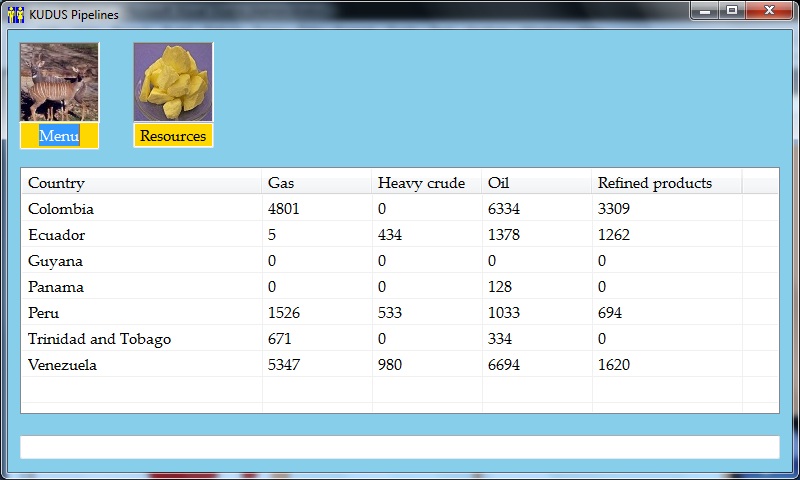The height and width of the screenshot is (480, 800).
Task: Maximize the KUDUS Pipelines window
Action: [732, 11]
